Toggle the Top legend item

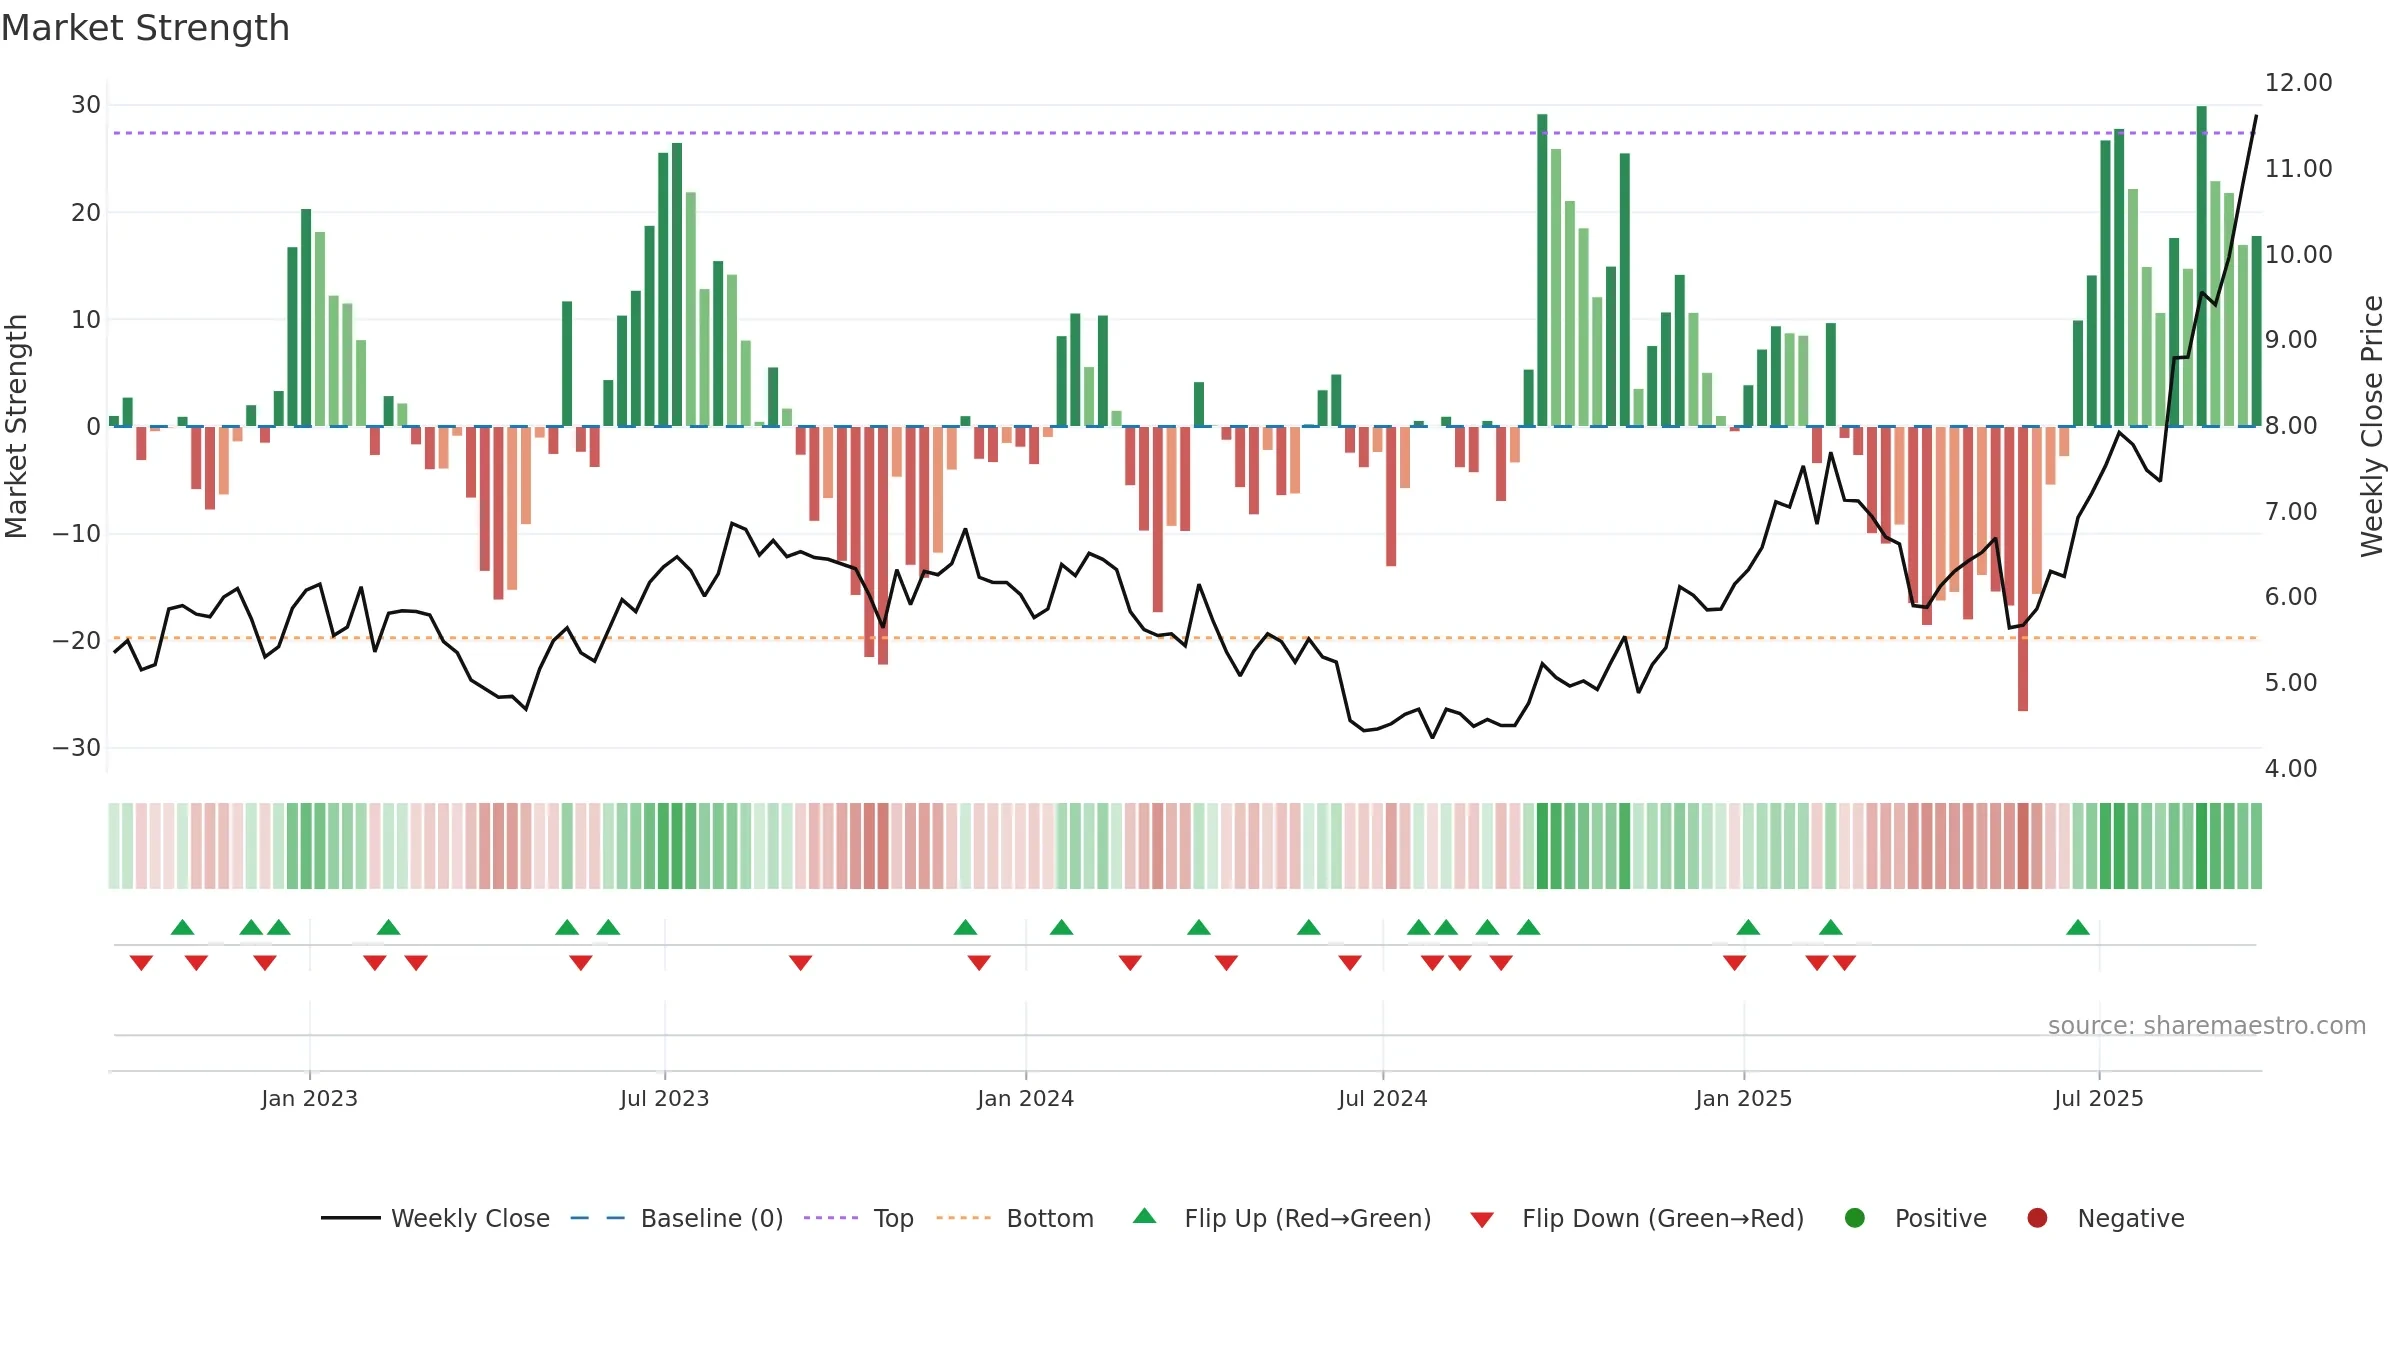[x=859, y=1218]
